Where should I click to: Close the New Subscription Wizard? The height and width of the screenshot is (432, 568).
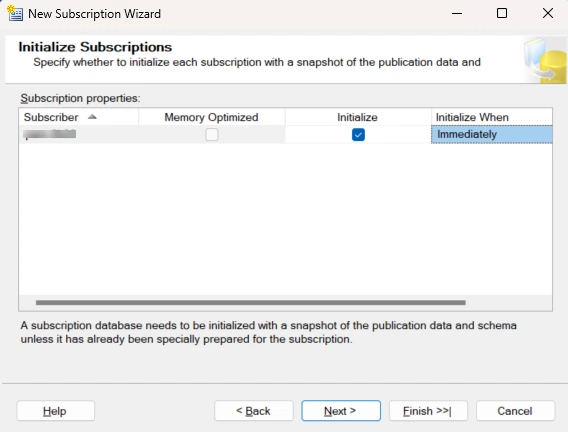pos(548,13)
